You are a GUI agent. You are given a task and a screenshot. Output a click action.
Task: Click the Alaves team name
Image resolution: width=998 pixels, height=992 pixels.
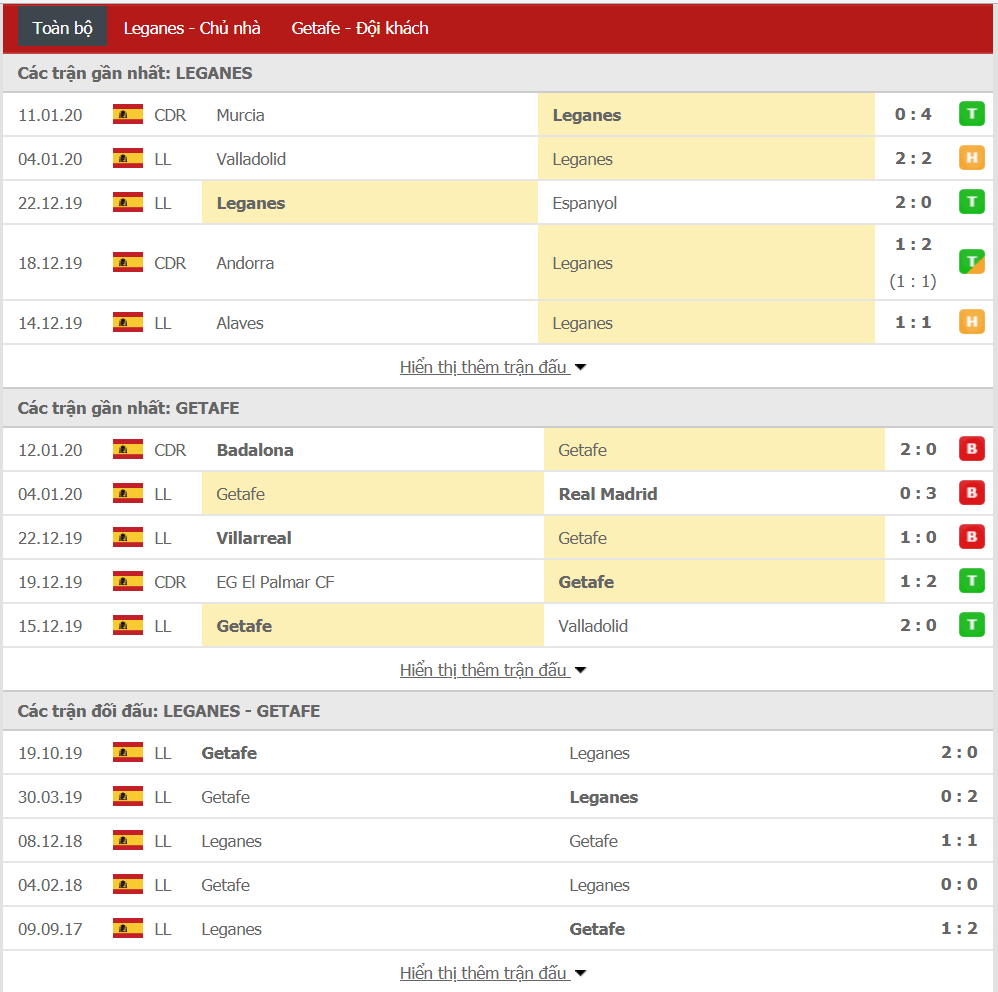(x=239, y=323)
